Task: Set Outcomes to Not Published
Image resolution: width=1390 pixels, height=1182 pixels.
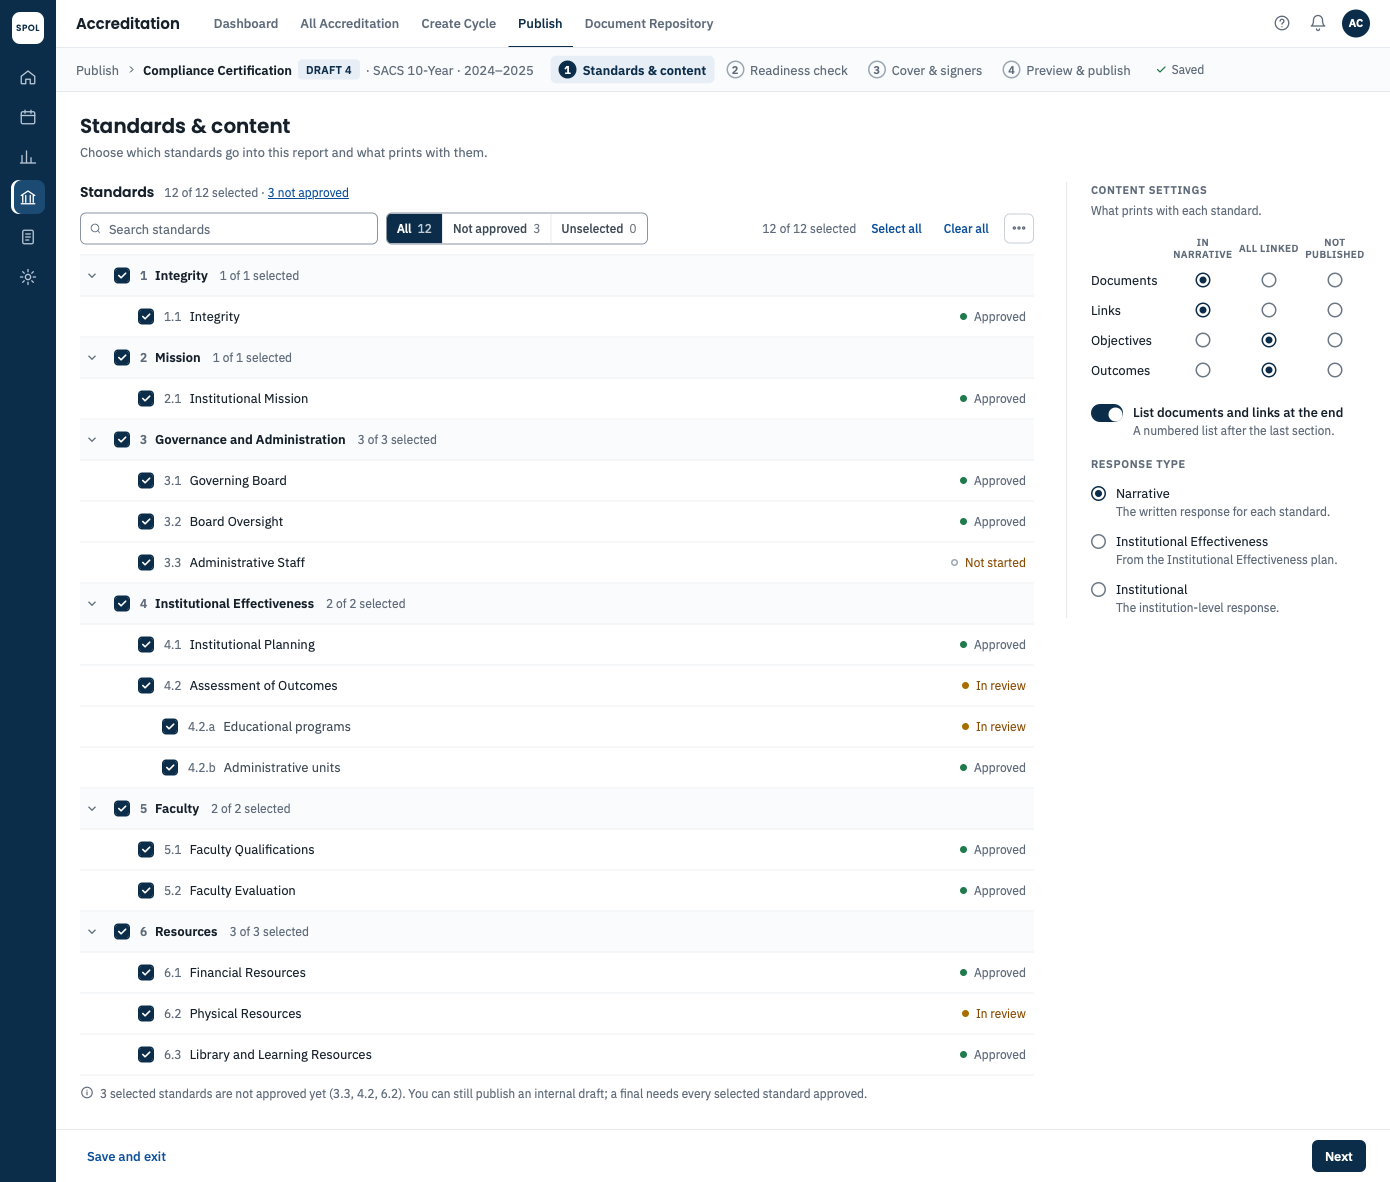Action: tap(1335, 370)
